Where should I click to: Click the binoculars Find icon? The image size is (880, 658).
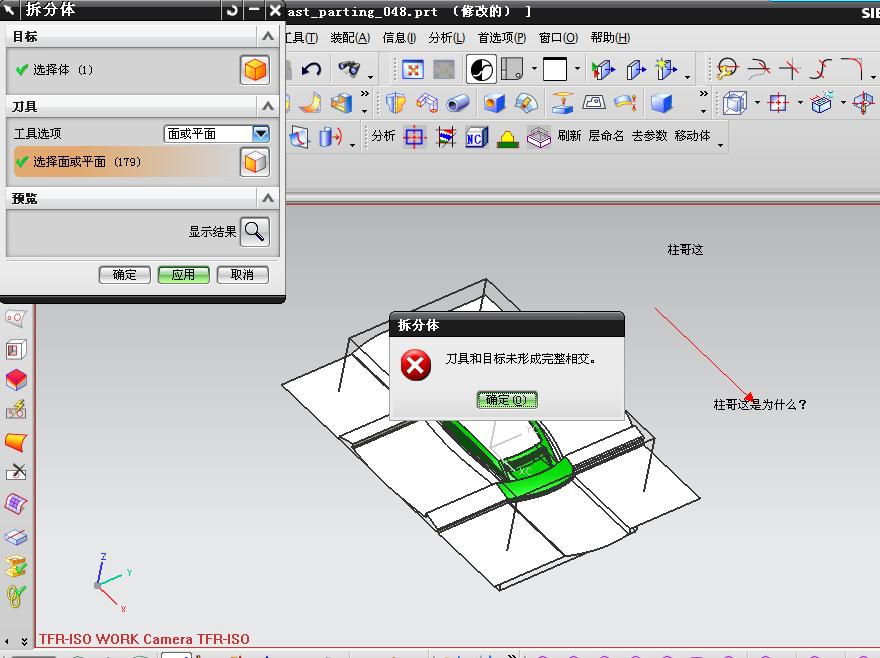(x=349, y=69)
